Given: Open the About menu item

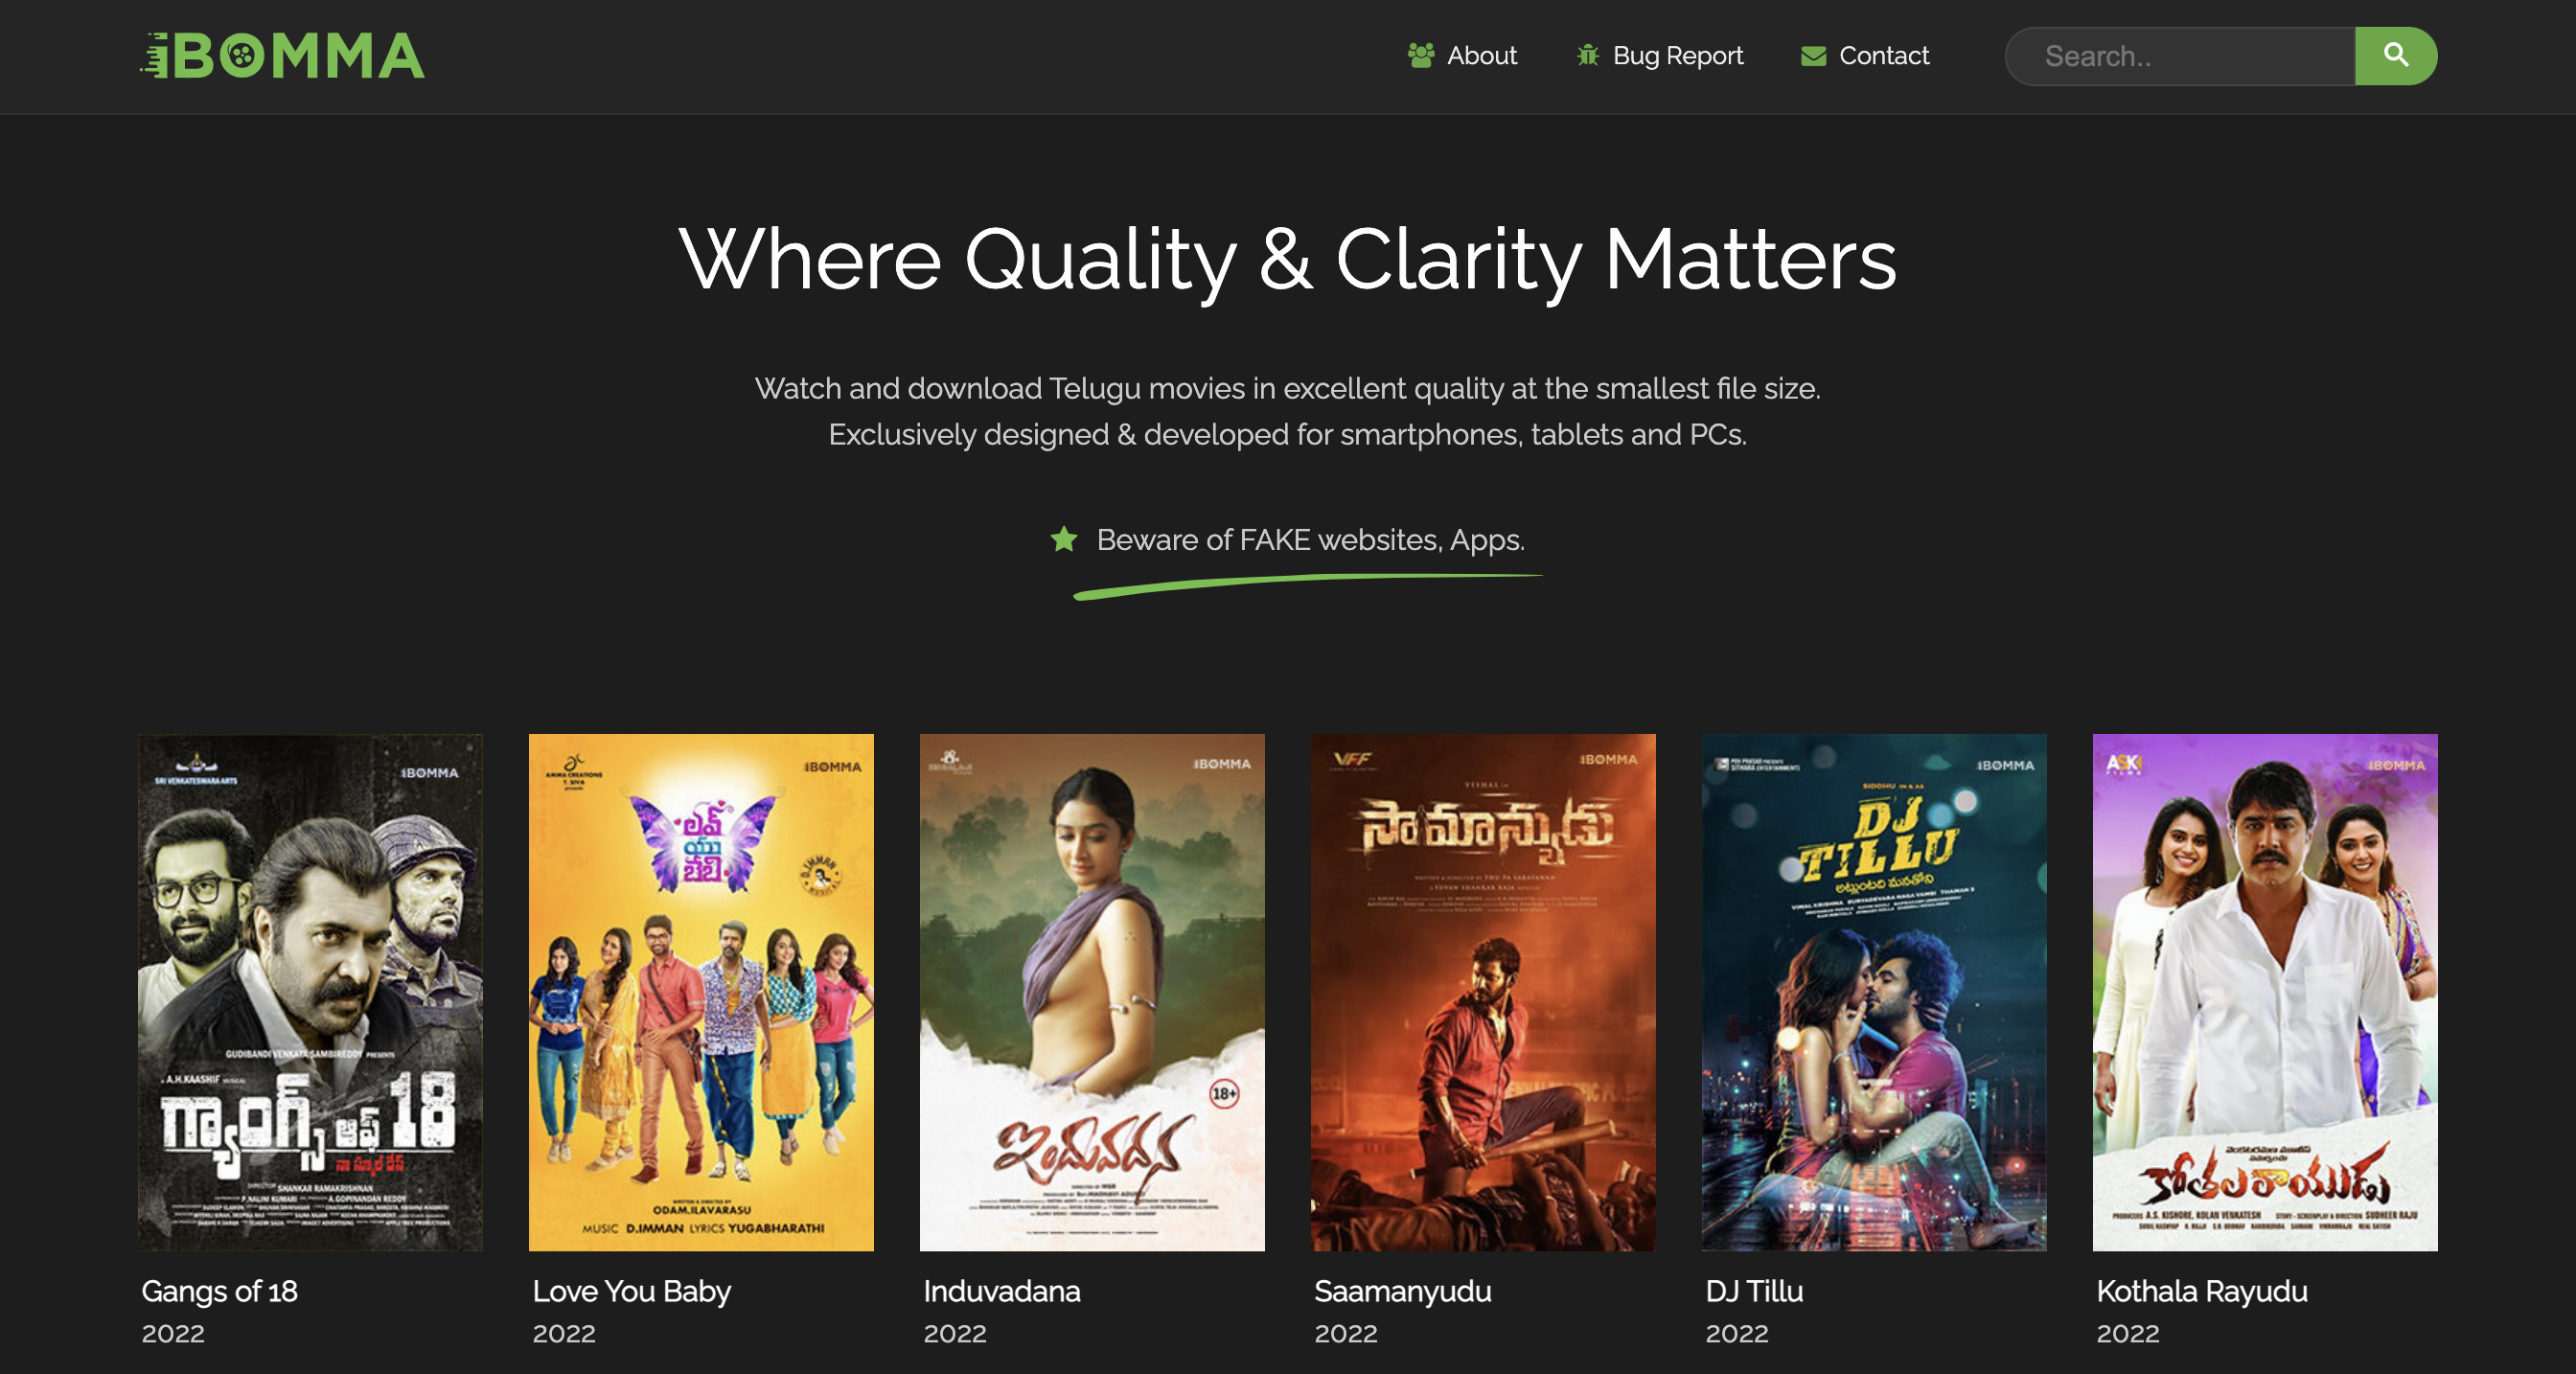Looking at the screenshot, I should tap(1481, 56).
